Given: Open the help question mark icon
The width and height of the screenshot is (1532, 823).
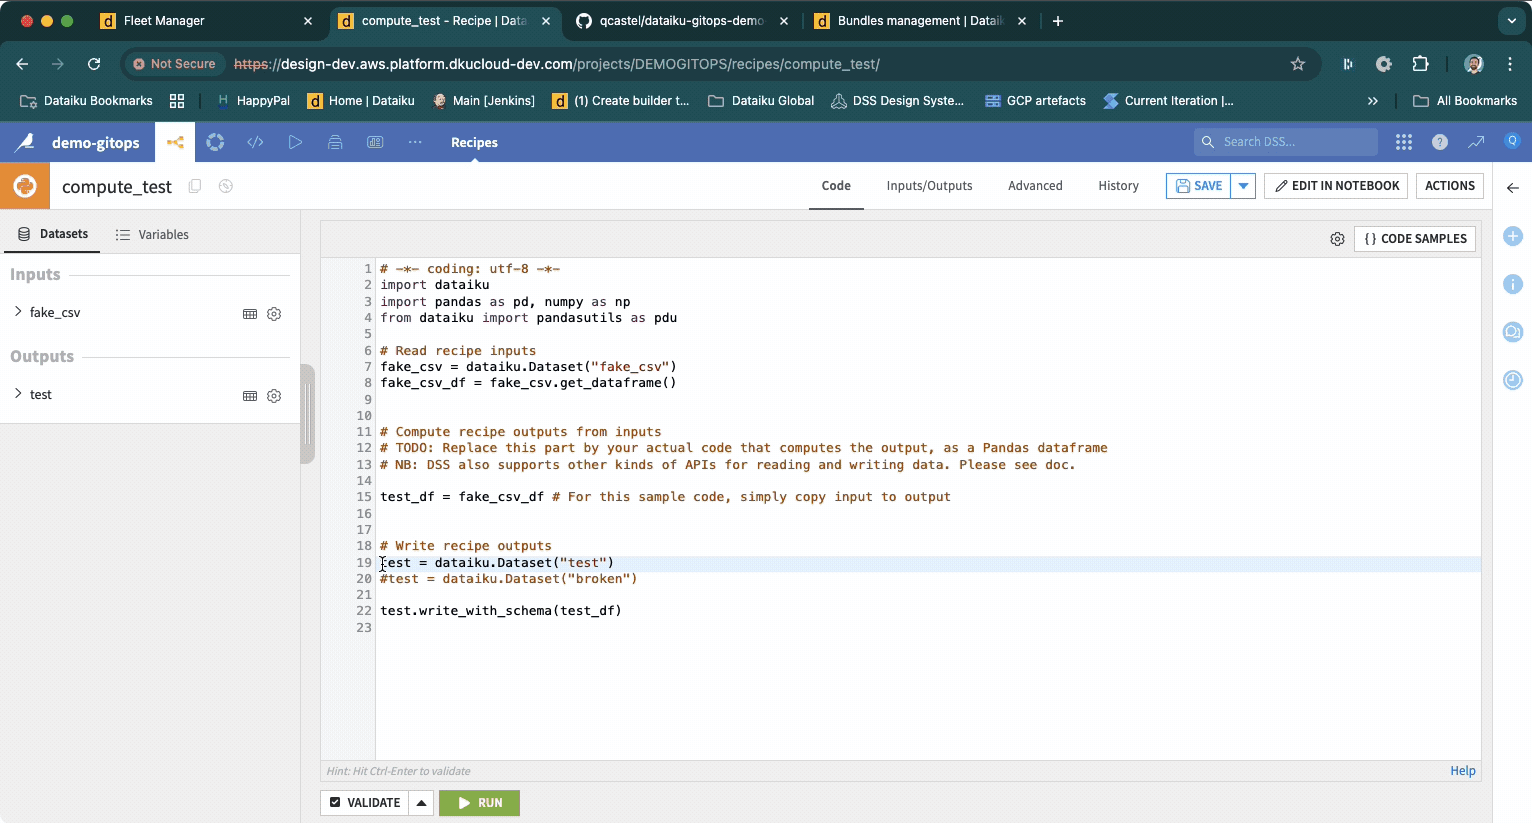Looking at the screenshot, I should pyautogui.click(x=1440, y=142).
